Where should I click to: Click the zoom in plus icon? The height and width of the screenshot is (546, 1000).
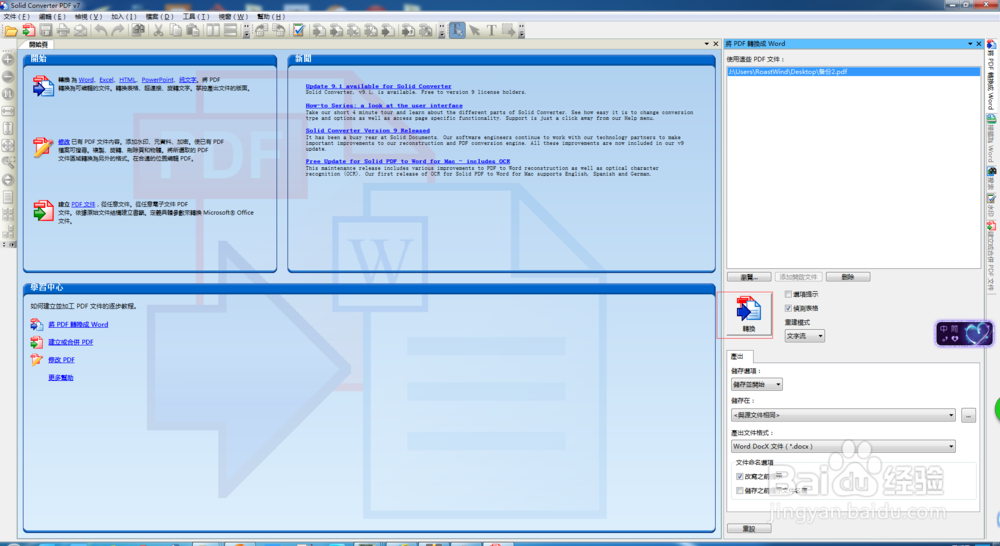[x=8, y=59]
